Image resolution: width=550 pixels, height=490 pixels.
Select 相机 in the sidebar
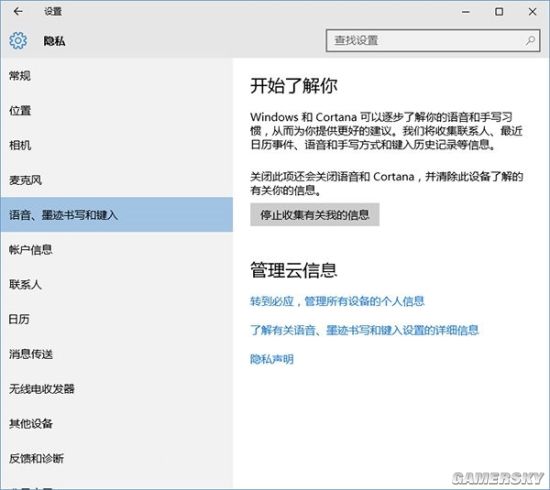coord(116,145)
